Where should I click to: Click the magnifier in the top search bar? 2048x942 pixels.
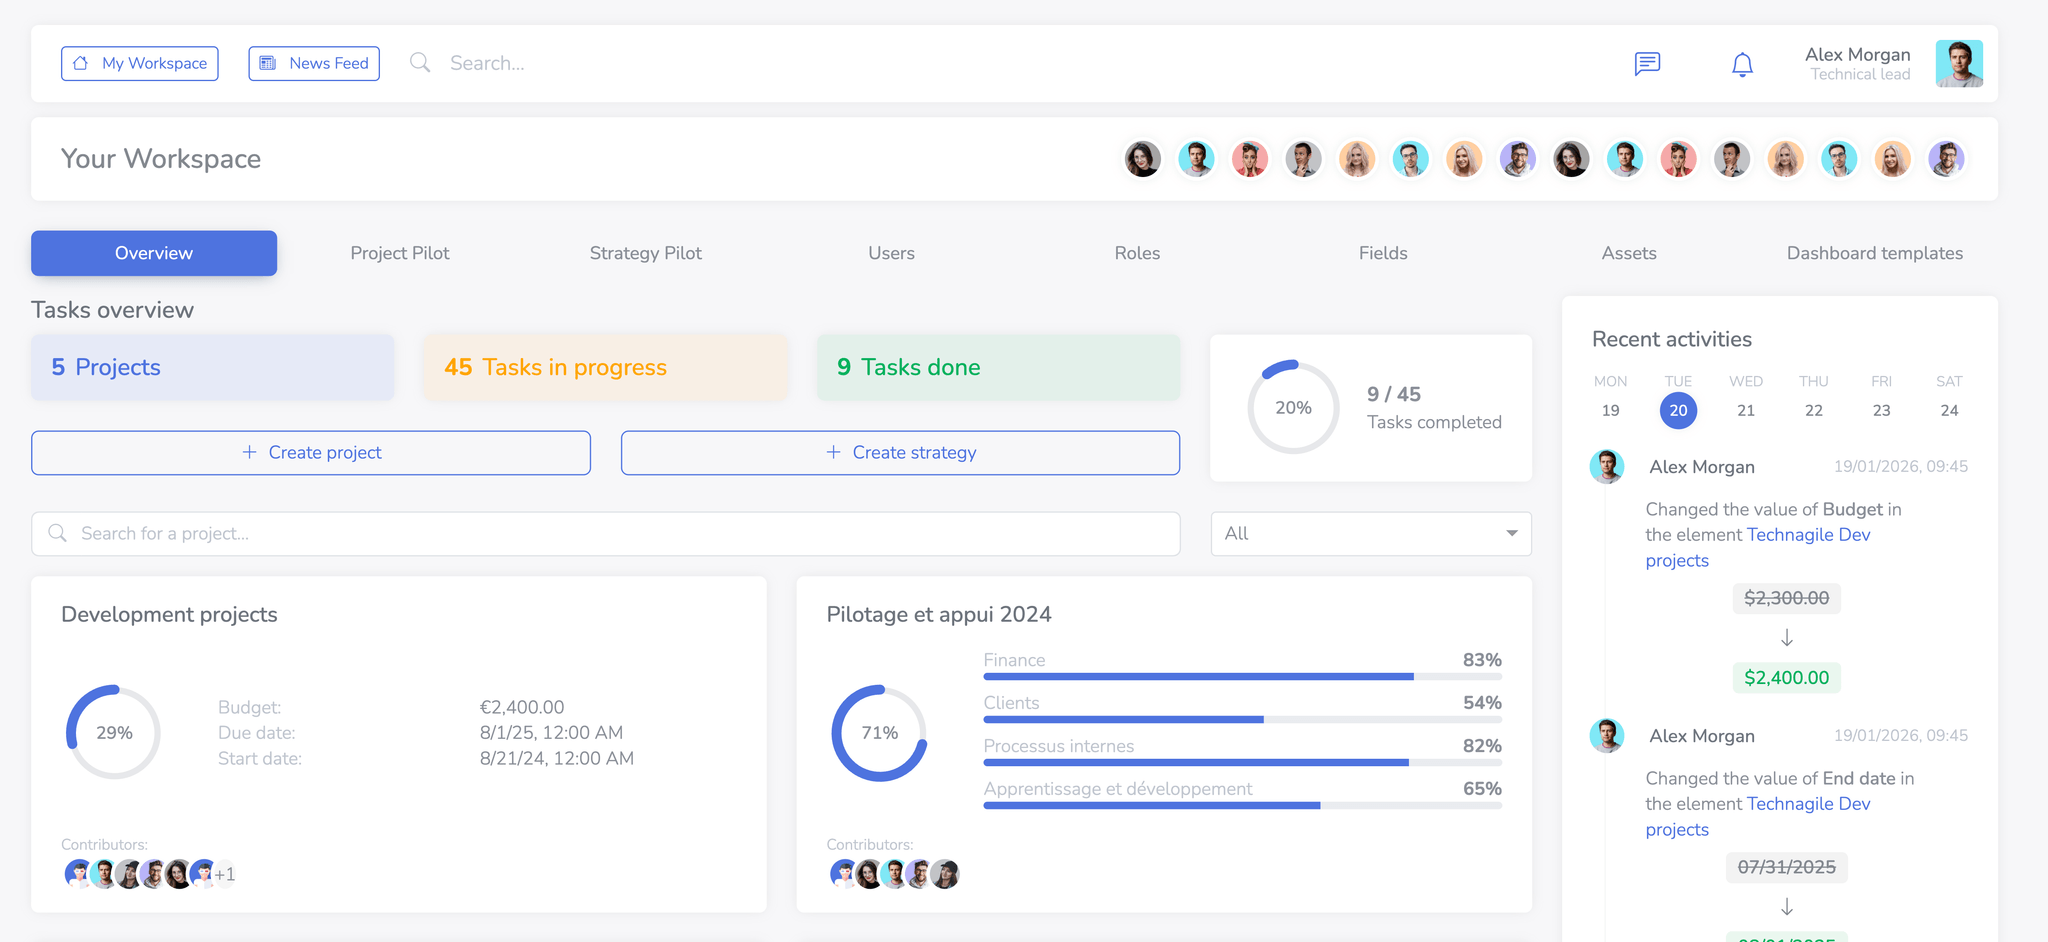pos(420,62)
